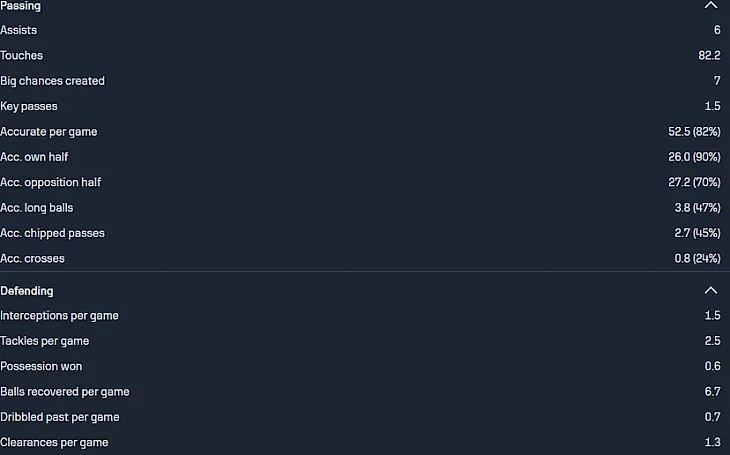Click the Clearances per game label
Viewport: 730px width, 455px height.
coord(54,442)
